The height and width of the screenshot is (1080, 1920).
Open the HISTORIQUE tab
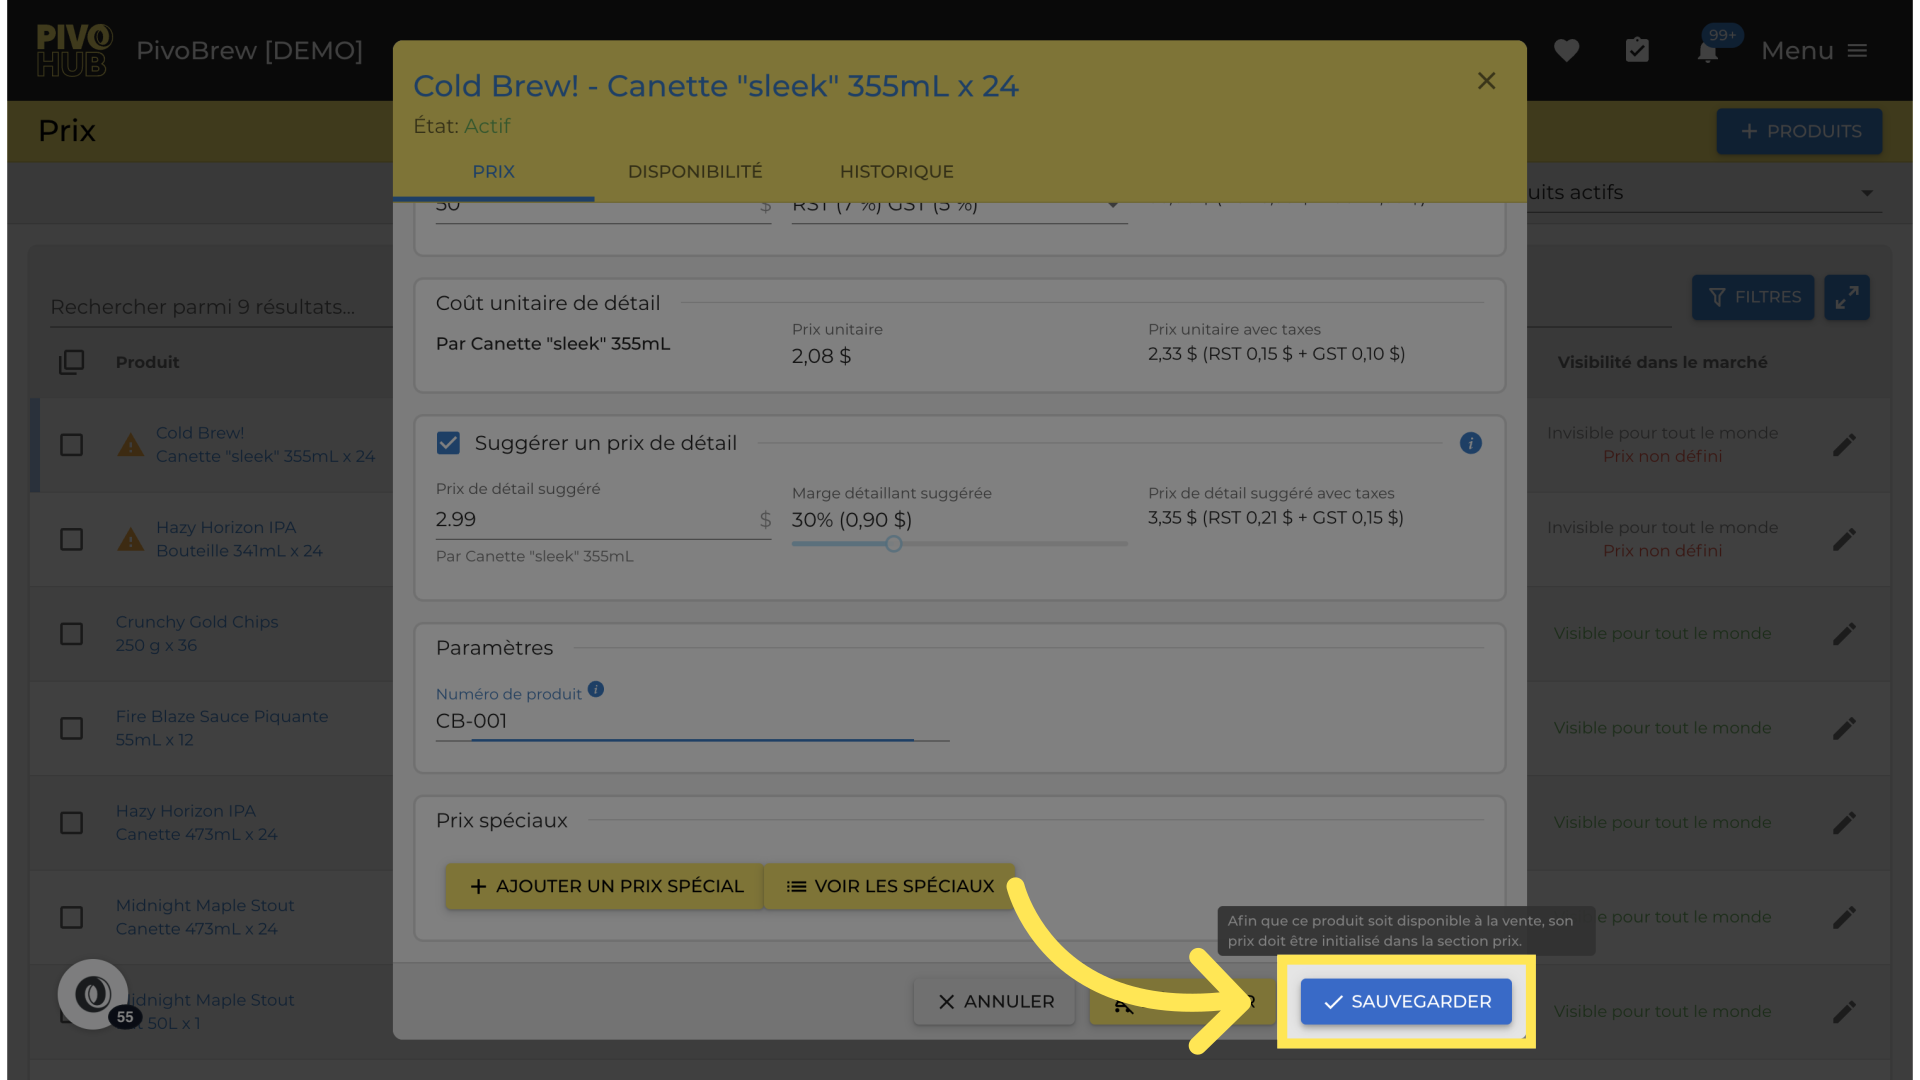tap(896, 172)
